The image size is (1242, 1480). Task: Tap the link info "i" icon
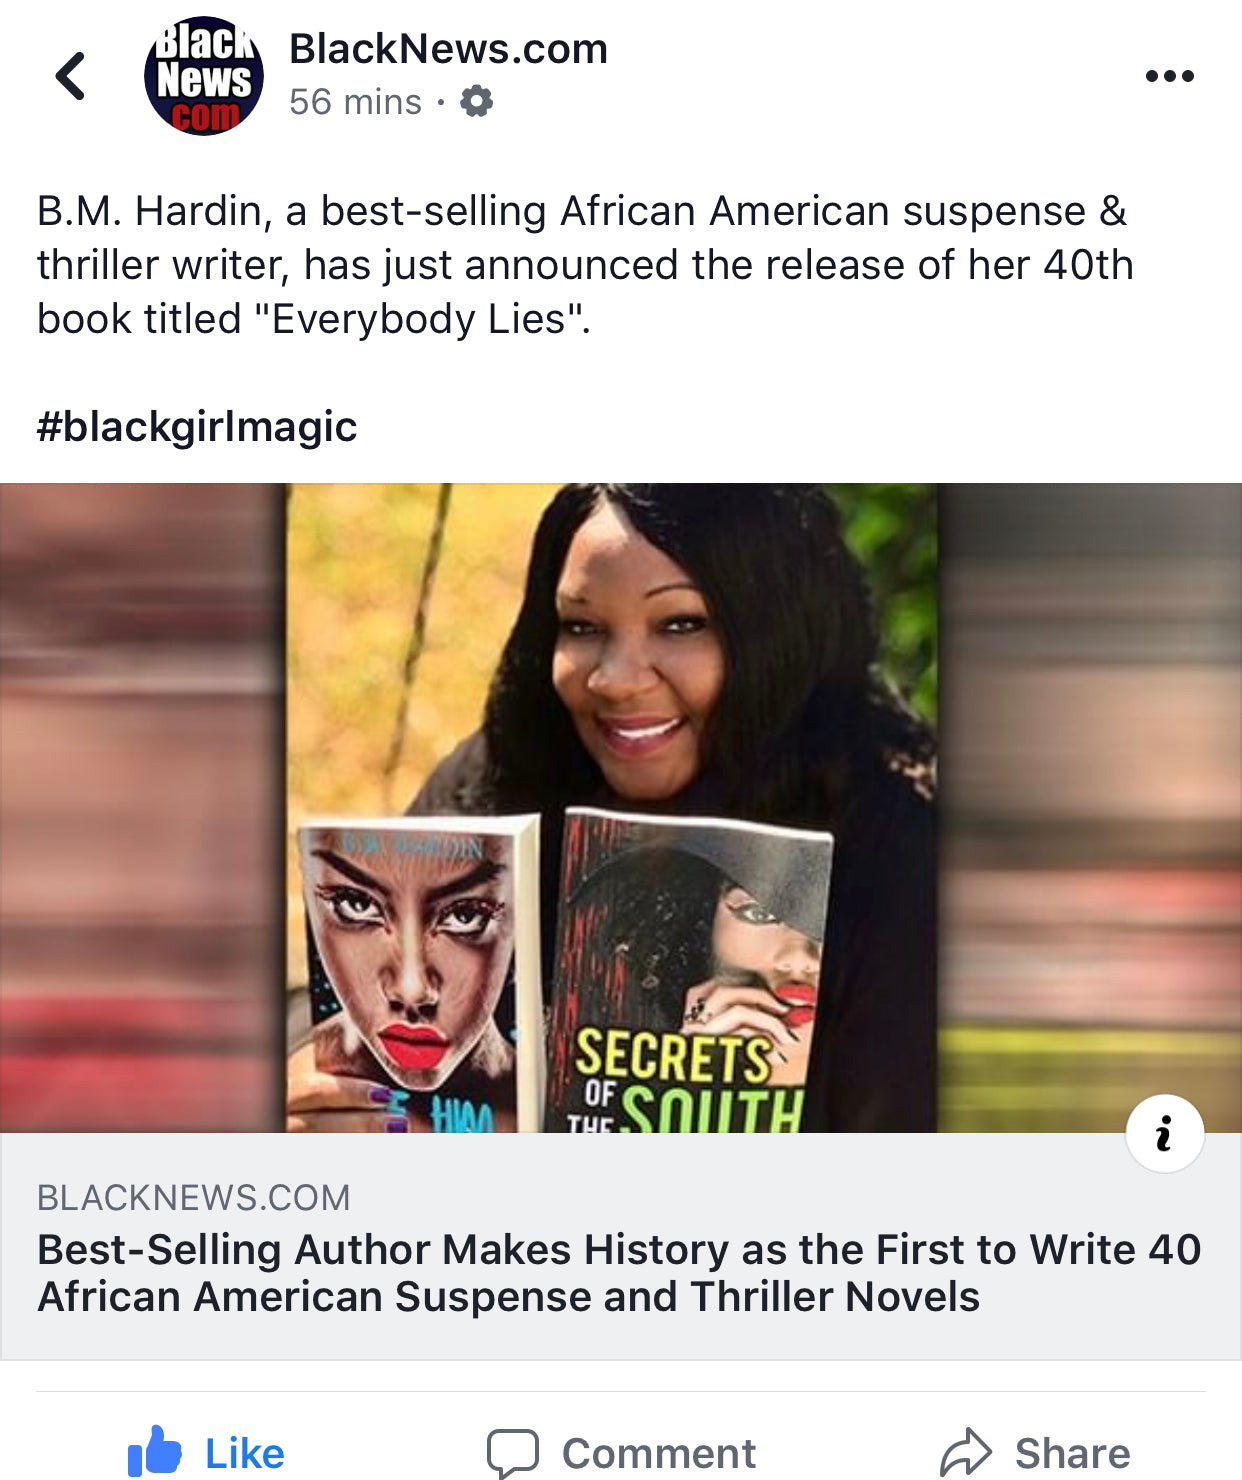(1165, 1134)
